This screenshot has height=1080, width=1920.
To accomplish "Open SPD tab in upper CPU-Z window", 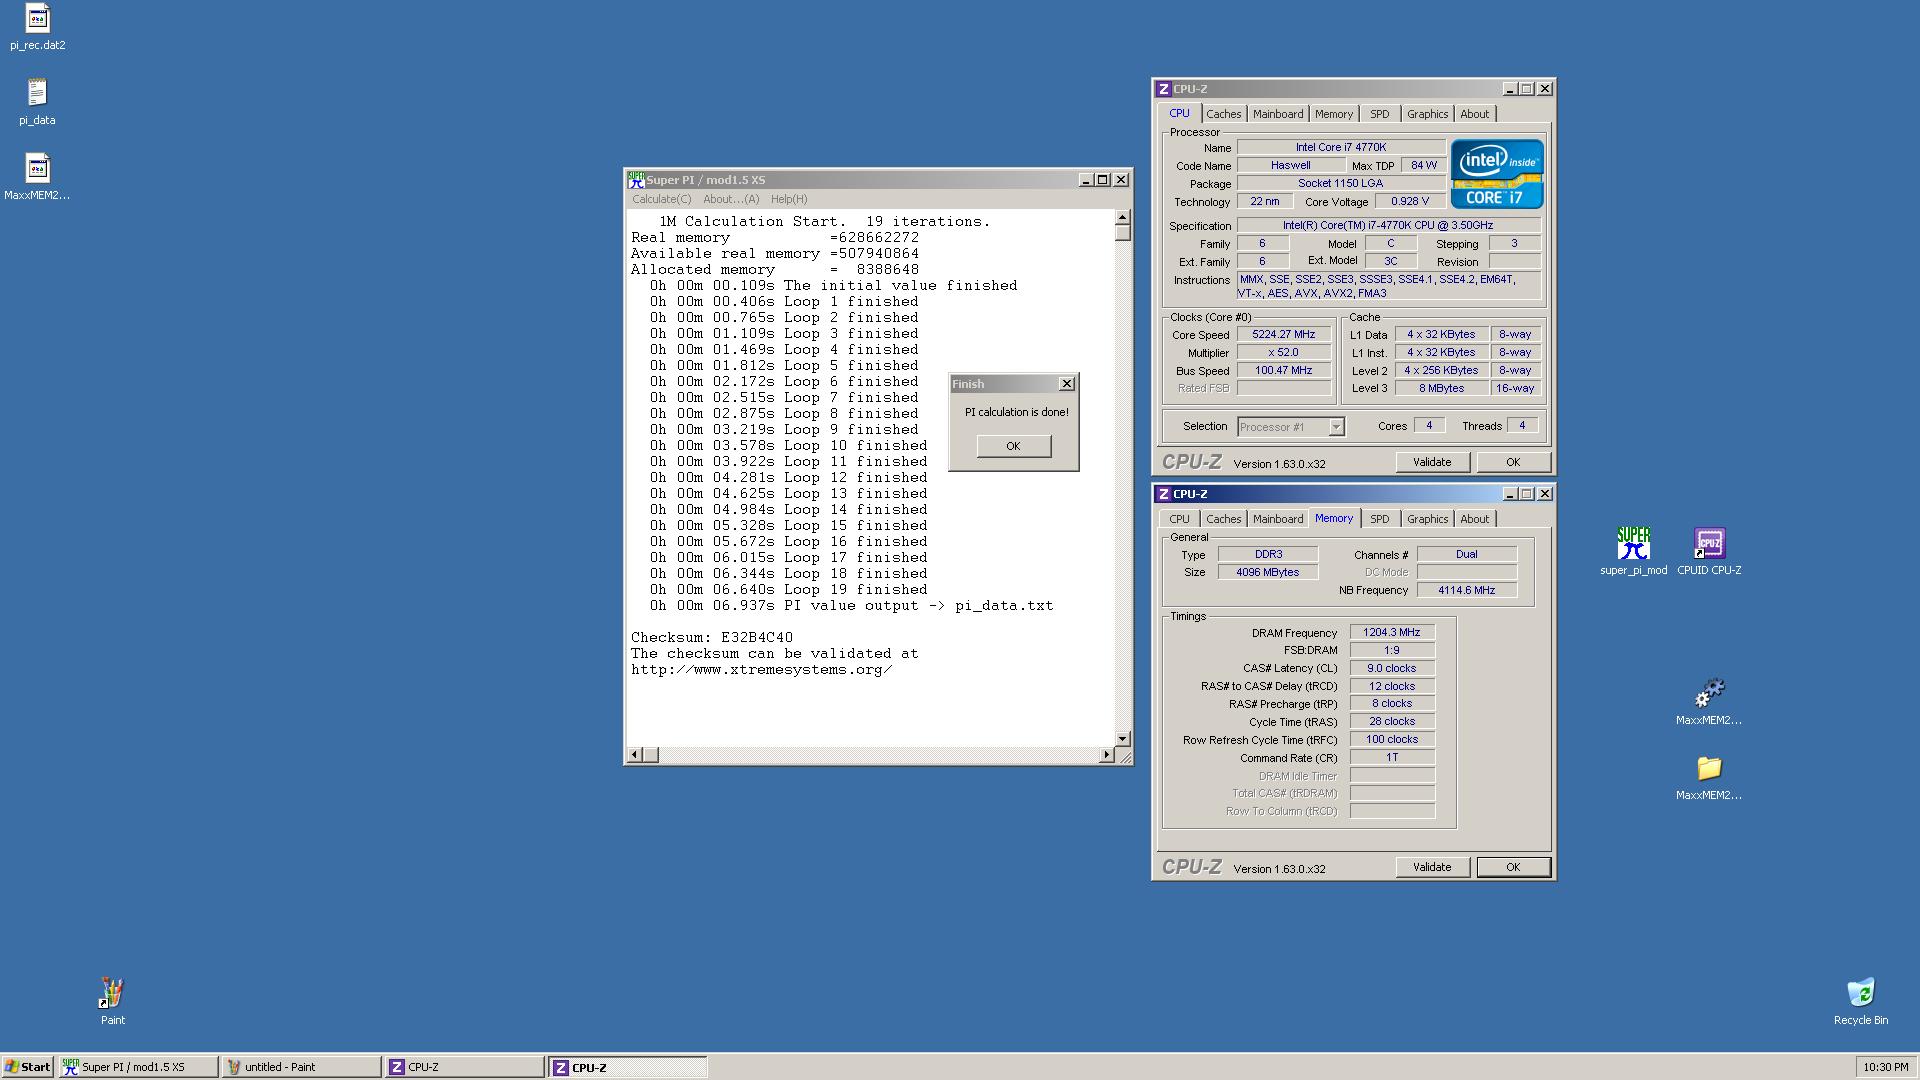I will [1379, 114].
